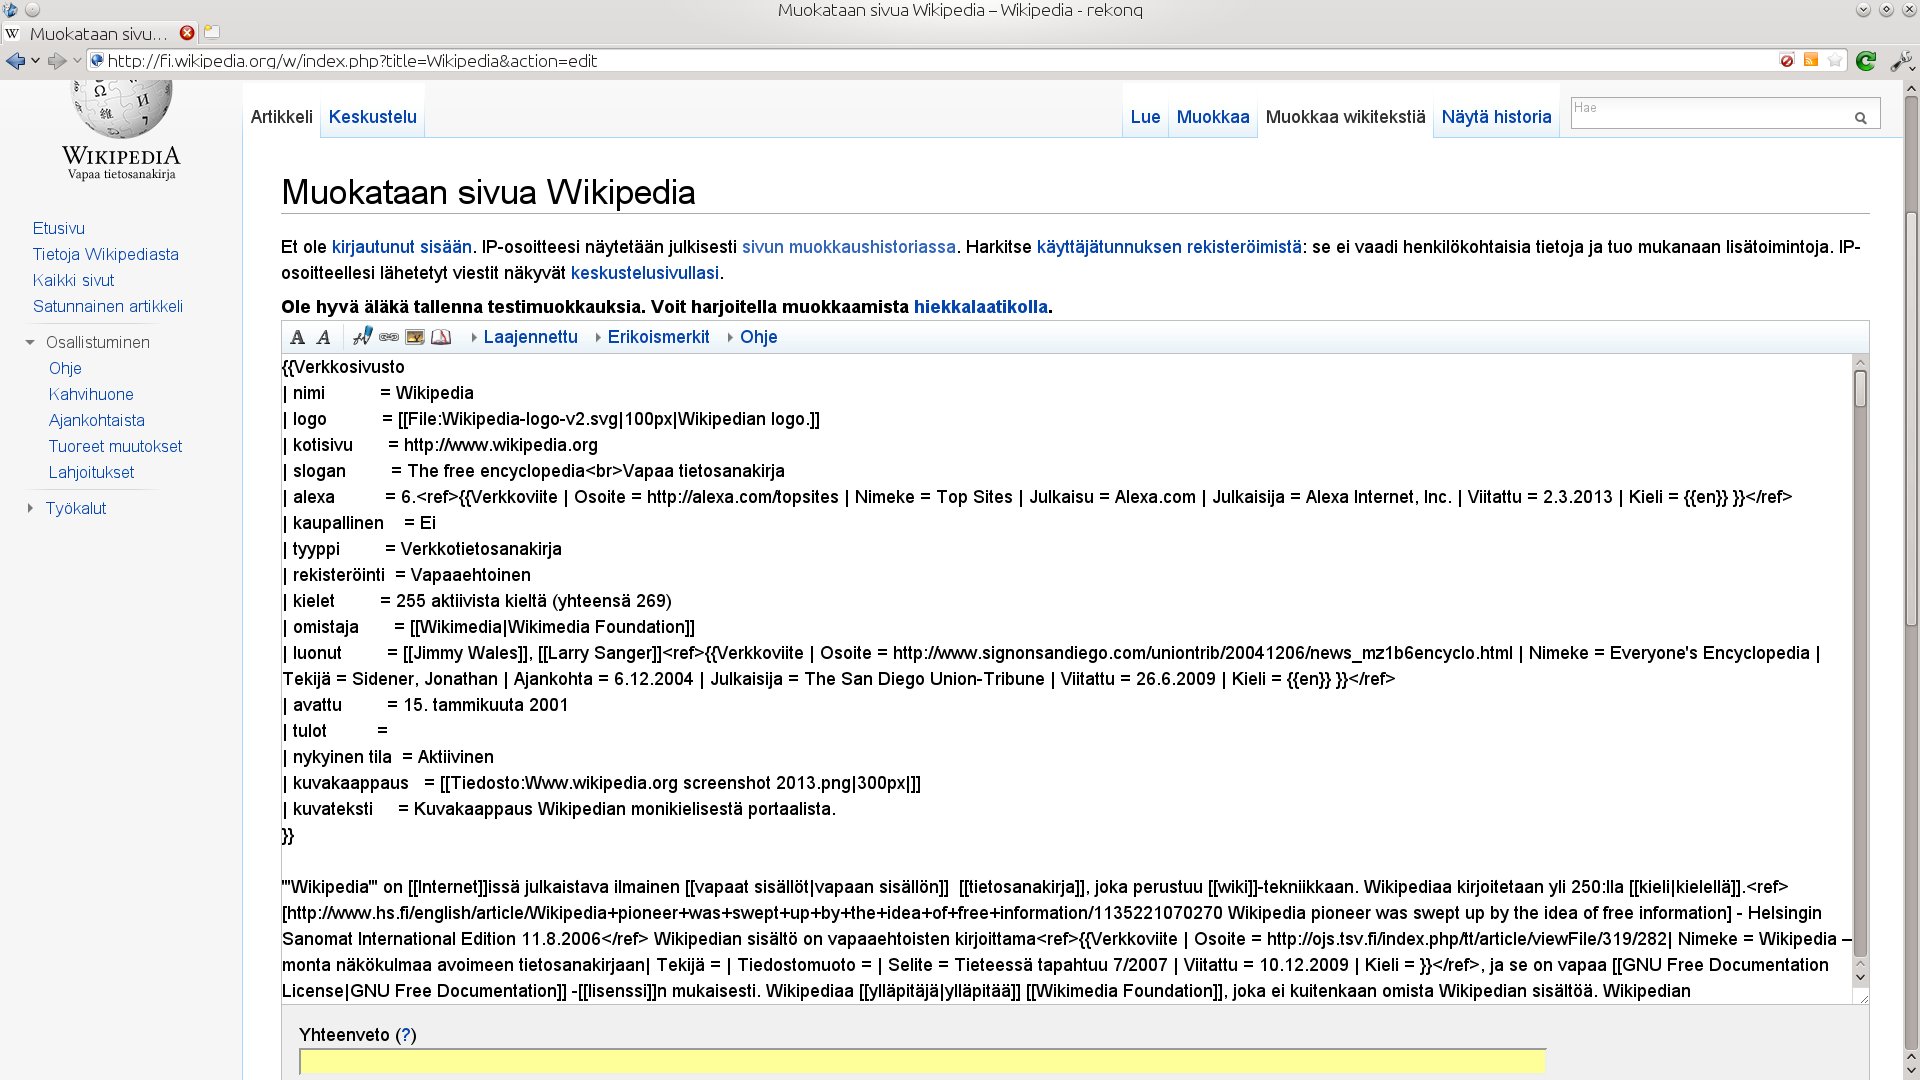Click the yellow Yhteenveto summary field
The width and height of the screenshot is (1920, 1080).
[x=923, y=1062]
